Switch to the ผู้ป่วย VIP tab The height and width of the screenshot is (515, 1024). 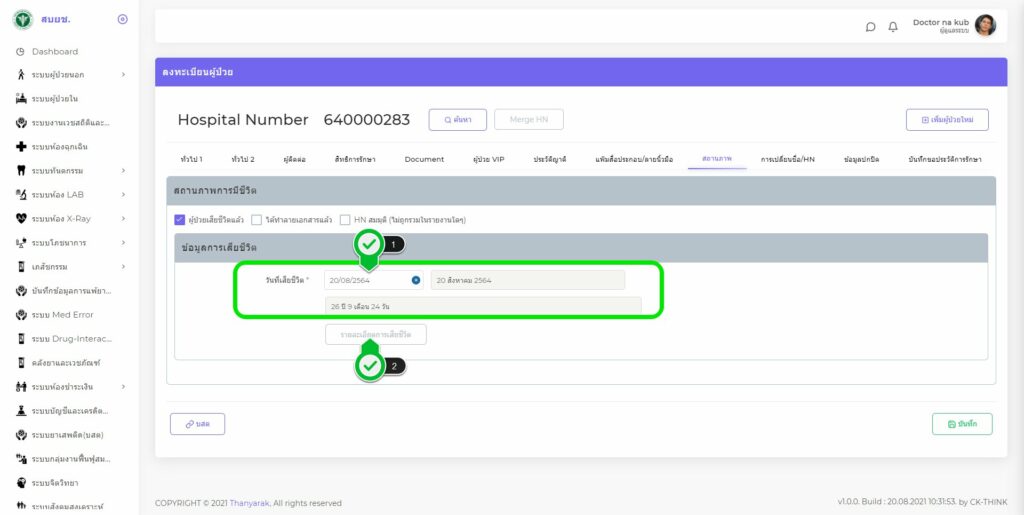[x=488, y=159]
